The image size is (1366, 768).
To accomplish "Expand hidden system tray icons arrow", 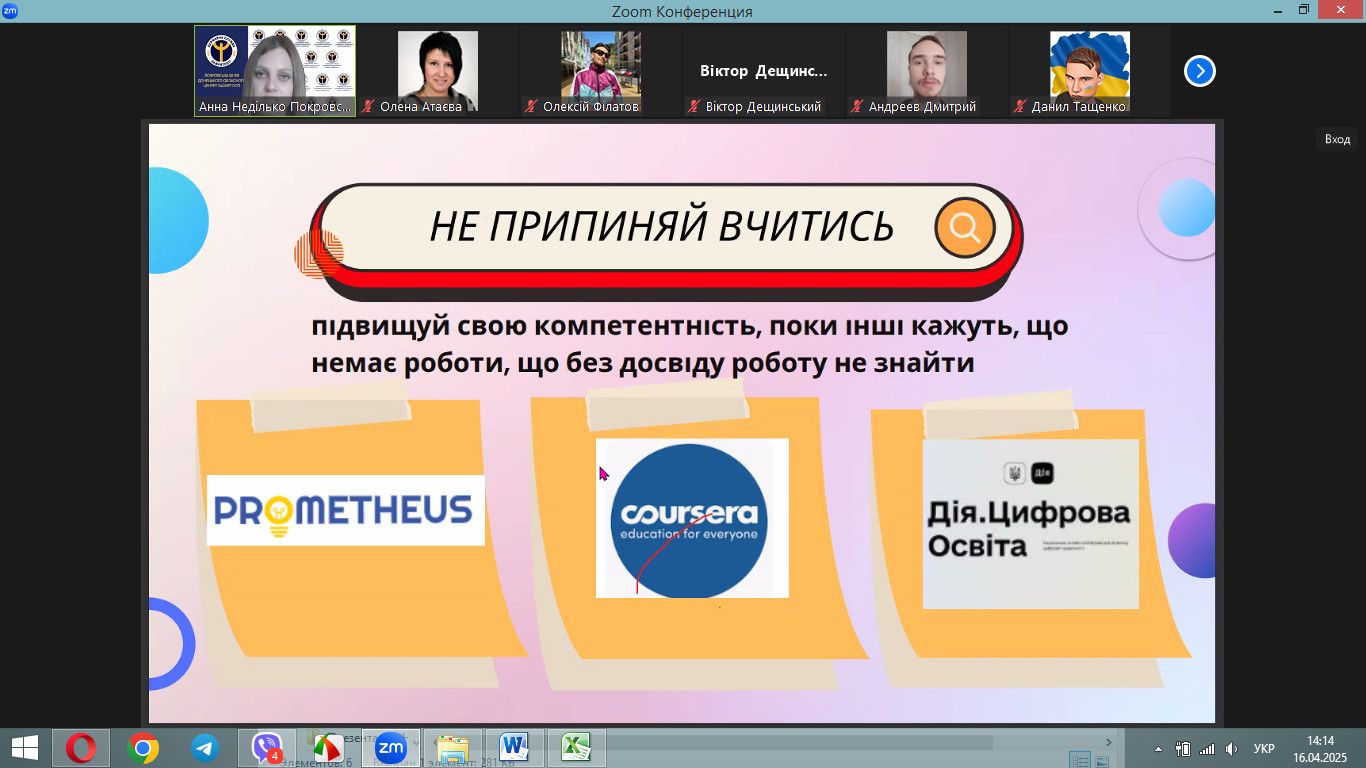I will click(x=1159, y=748).
